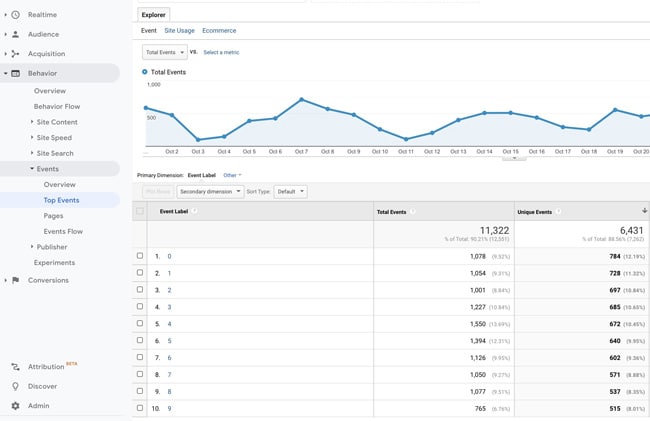Image resolution: width=650 pixels, height=421 pixels.
Task: Toggle the select-all rows checkbox
Action: point(140,211)
